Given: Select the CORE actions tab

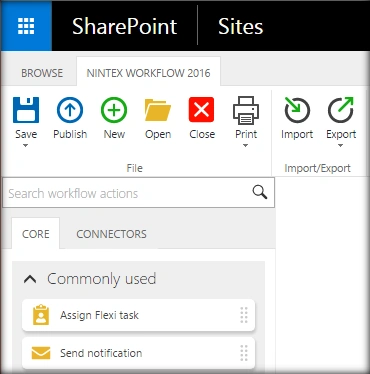Looking at the screenshot, I should [x=36, y=234].
